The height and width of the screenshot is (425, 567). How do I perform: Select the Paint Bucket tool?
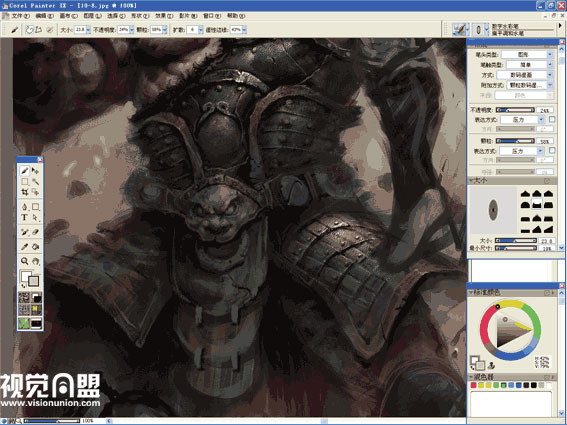pos(35,247)
